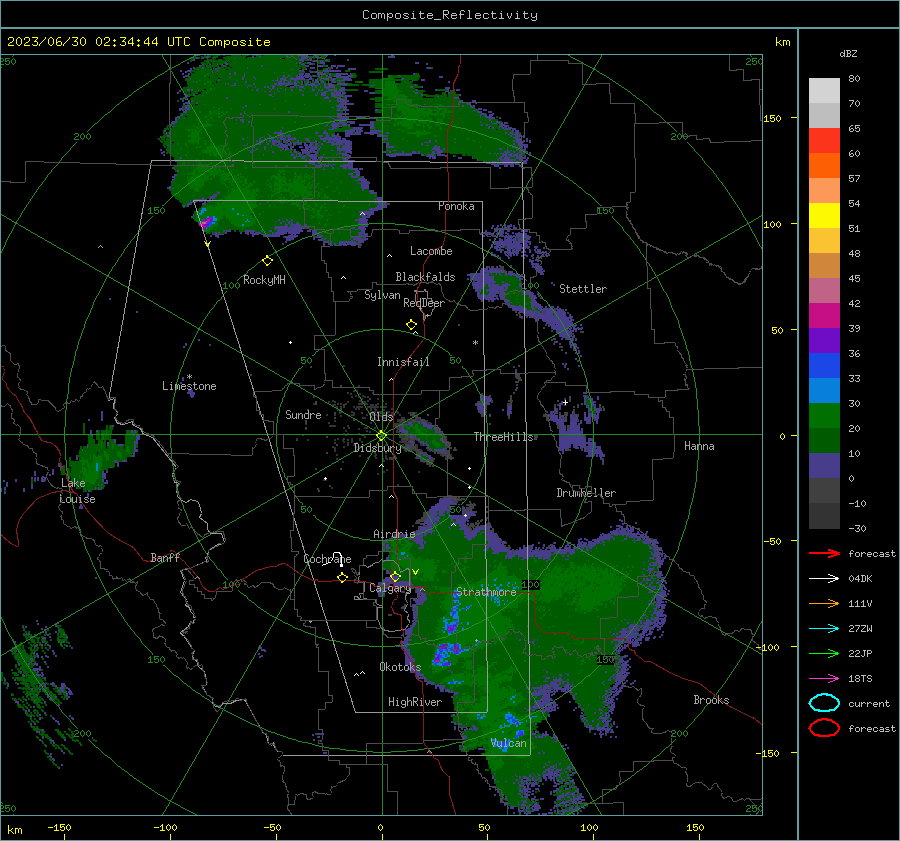Click the yellow 51-54 dBZ swatch

pos(824,216)
